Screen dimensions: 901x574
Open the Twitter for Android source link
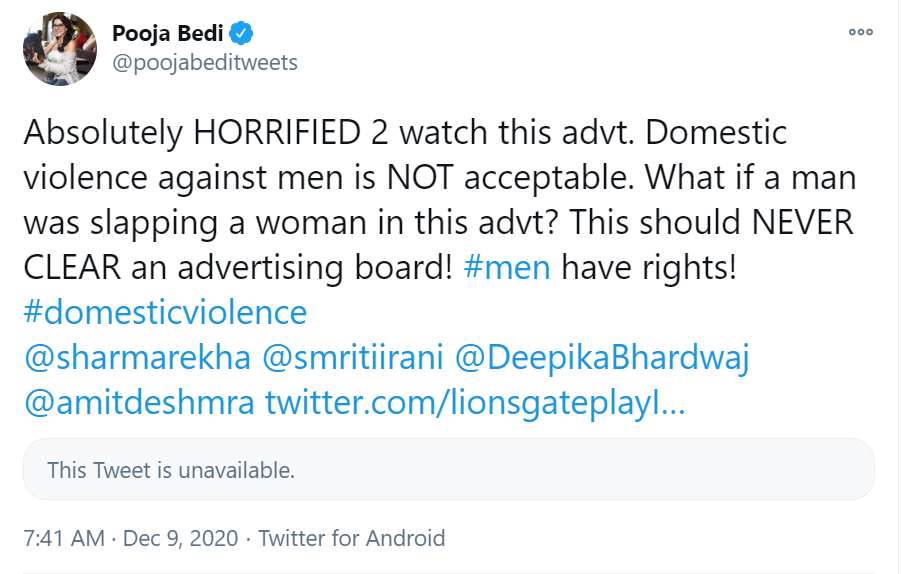pos(352,538)
